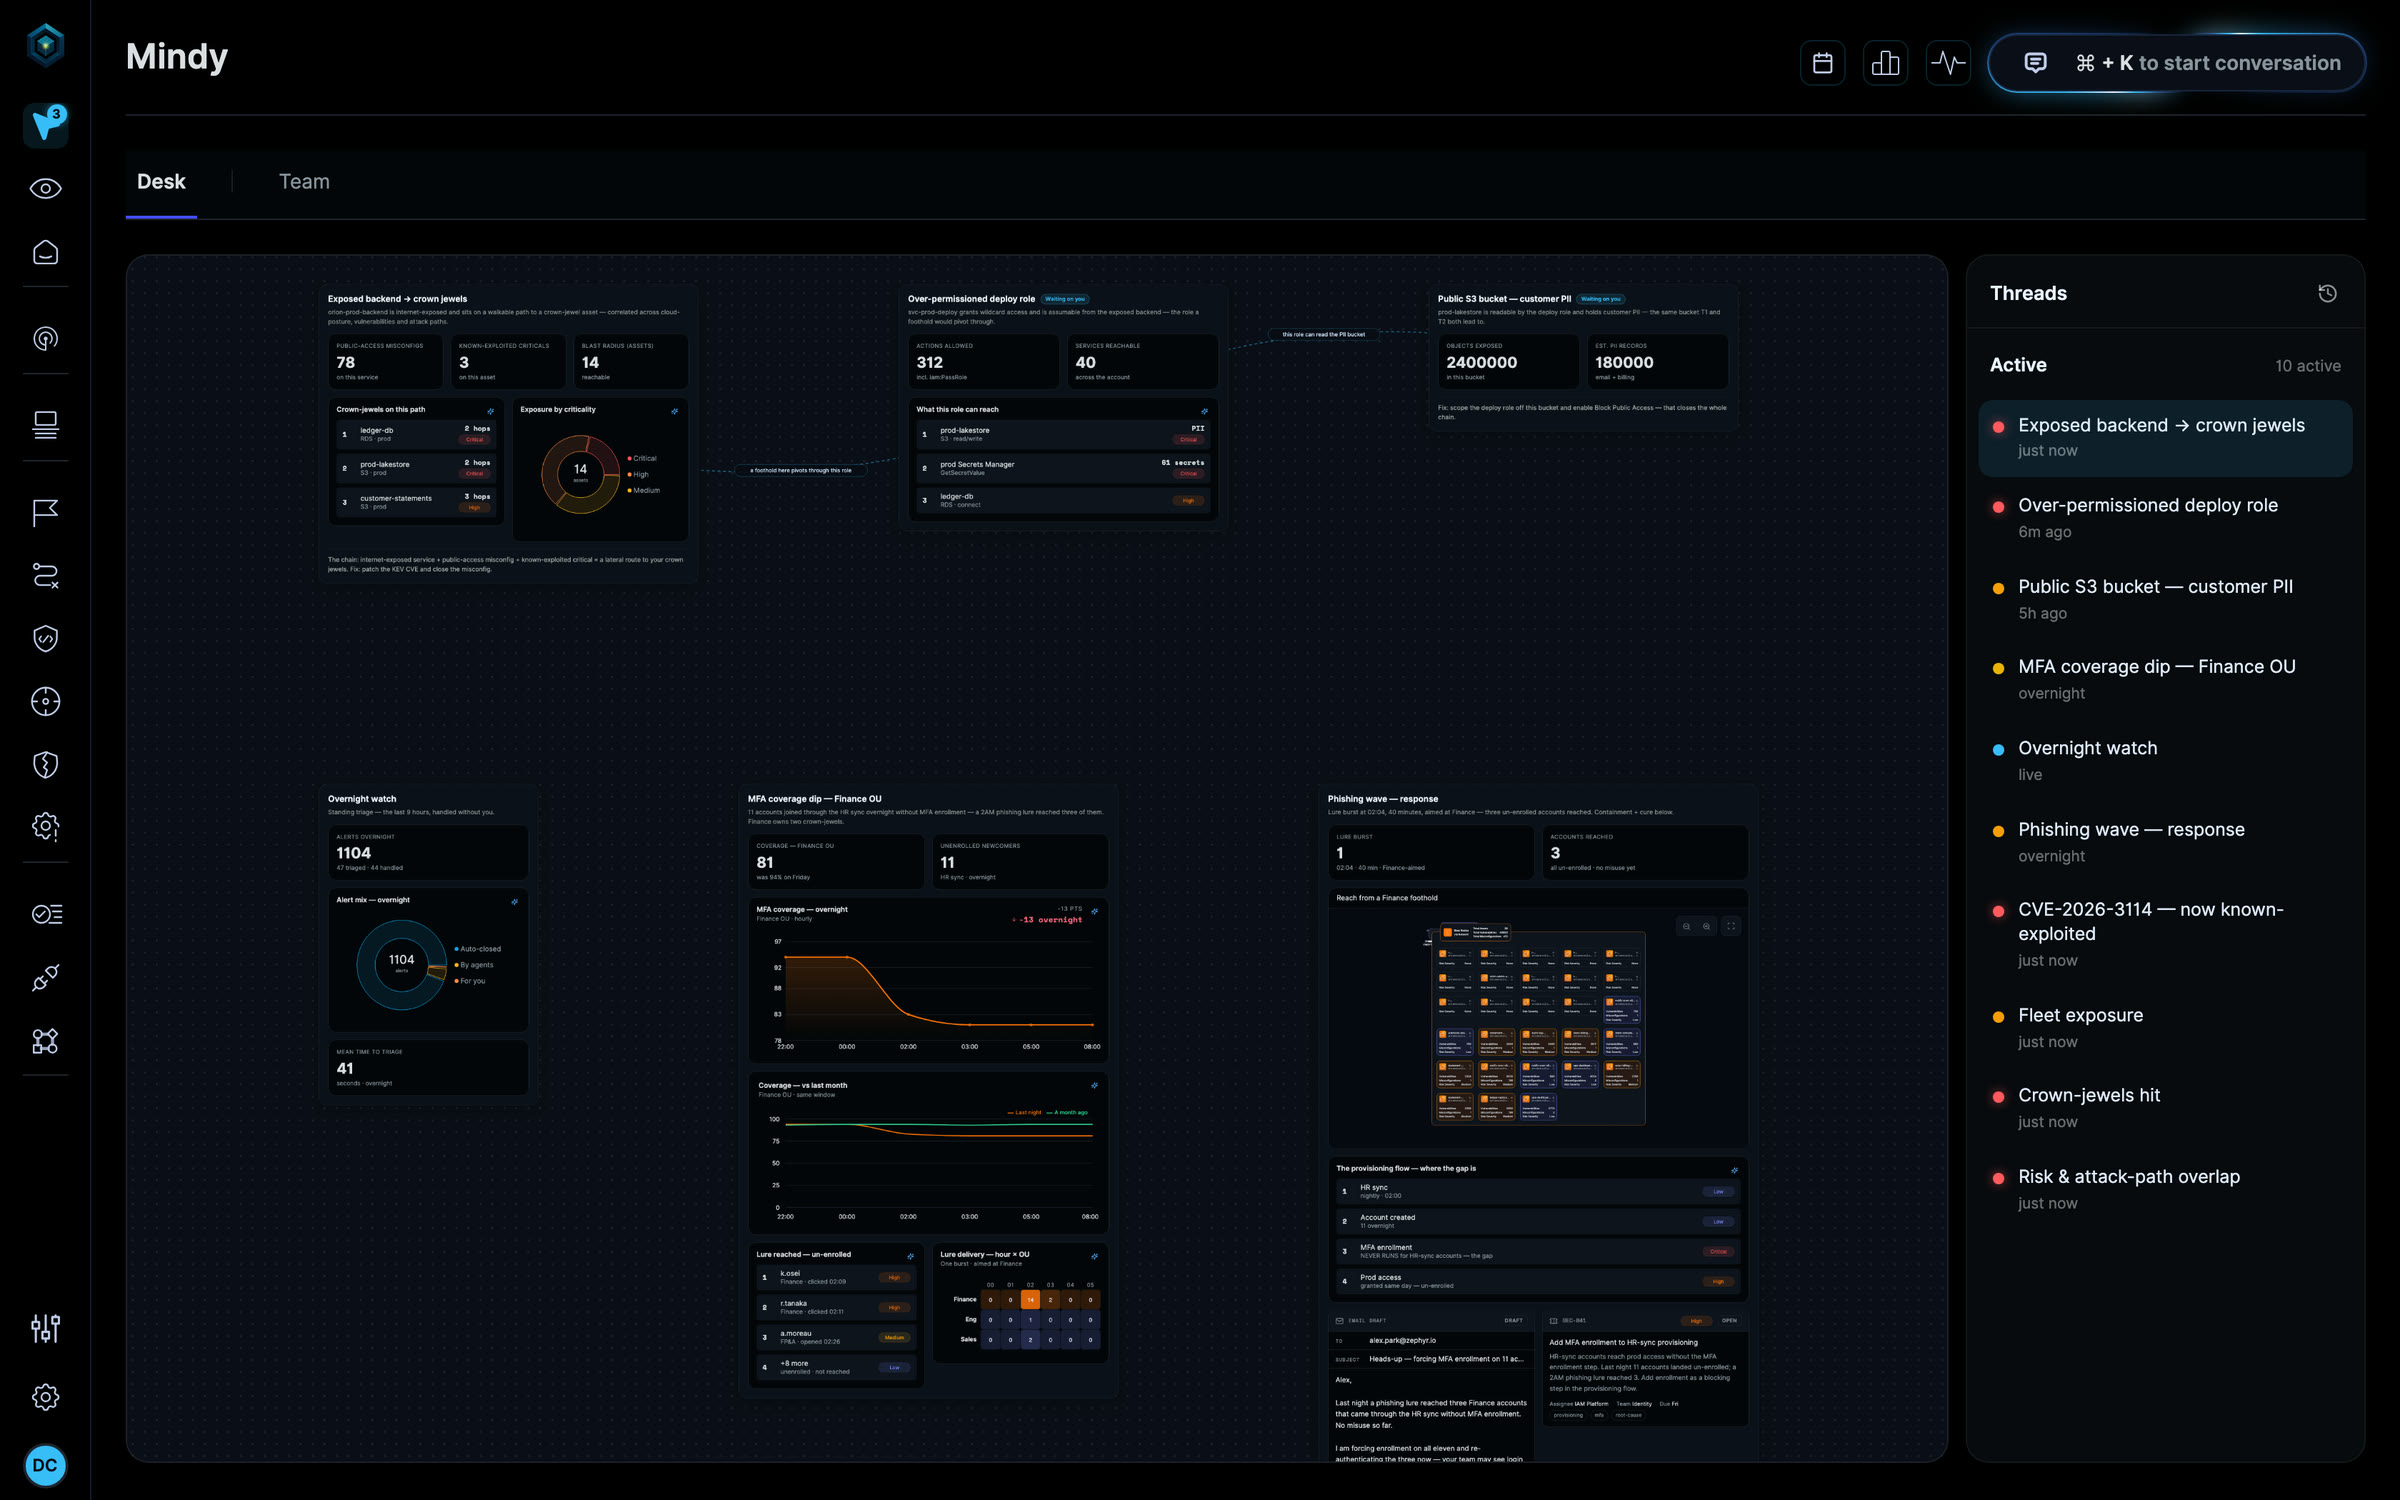2400x1500 pixels.
Task: Zoom in the Finance foothold graph
Action: pos(1706,926)
